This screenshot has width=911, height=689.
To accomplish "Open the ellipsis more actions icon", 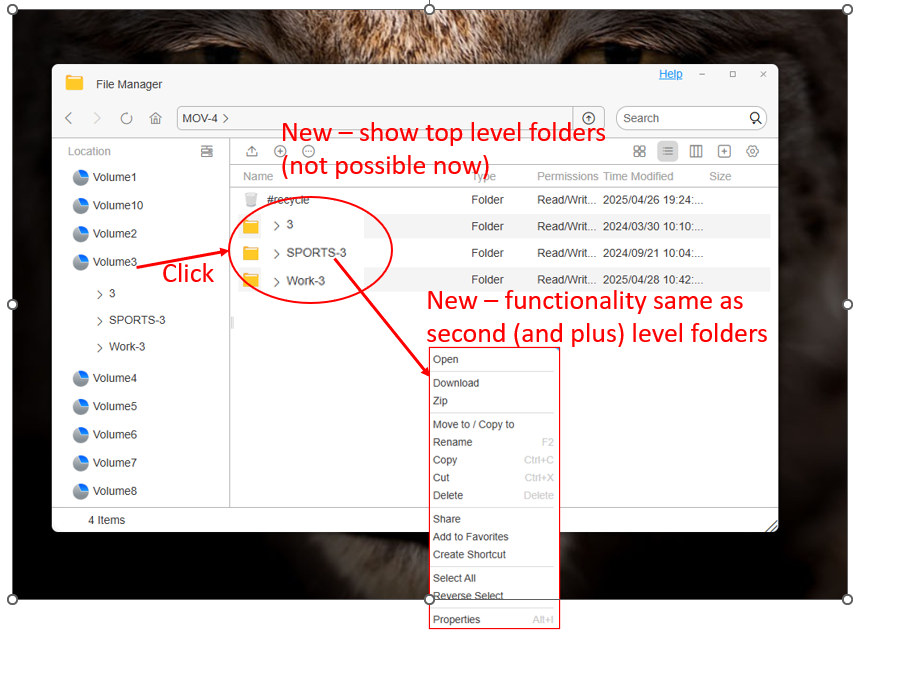I will [x=309, y=152].
